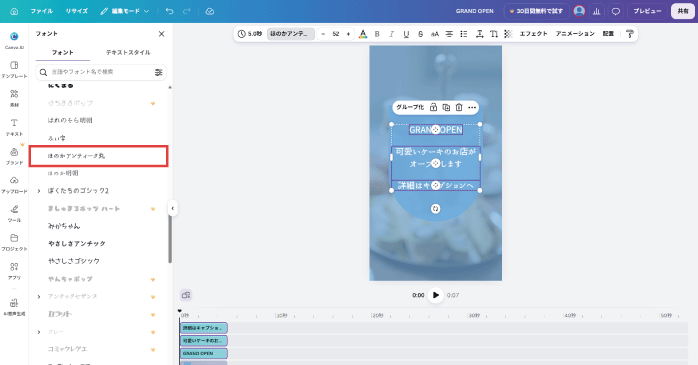The image size is (698, 365).
Task: Open the リサイズ menu
Action: [77, 11]
